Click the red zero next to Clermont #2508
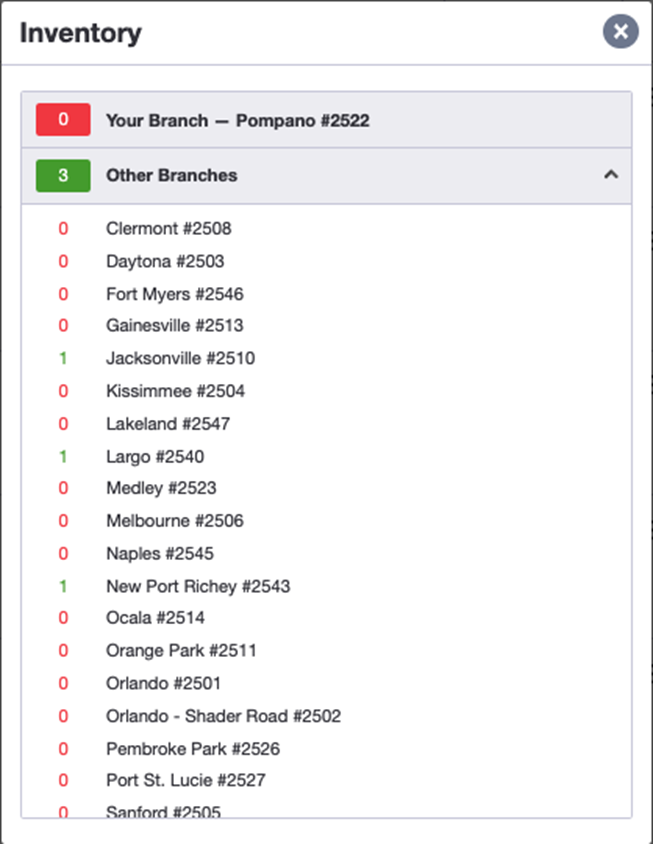 [62, 228]
